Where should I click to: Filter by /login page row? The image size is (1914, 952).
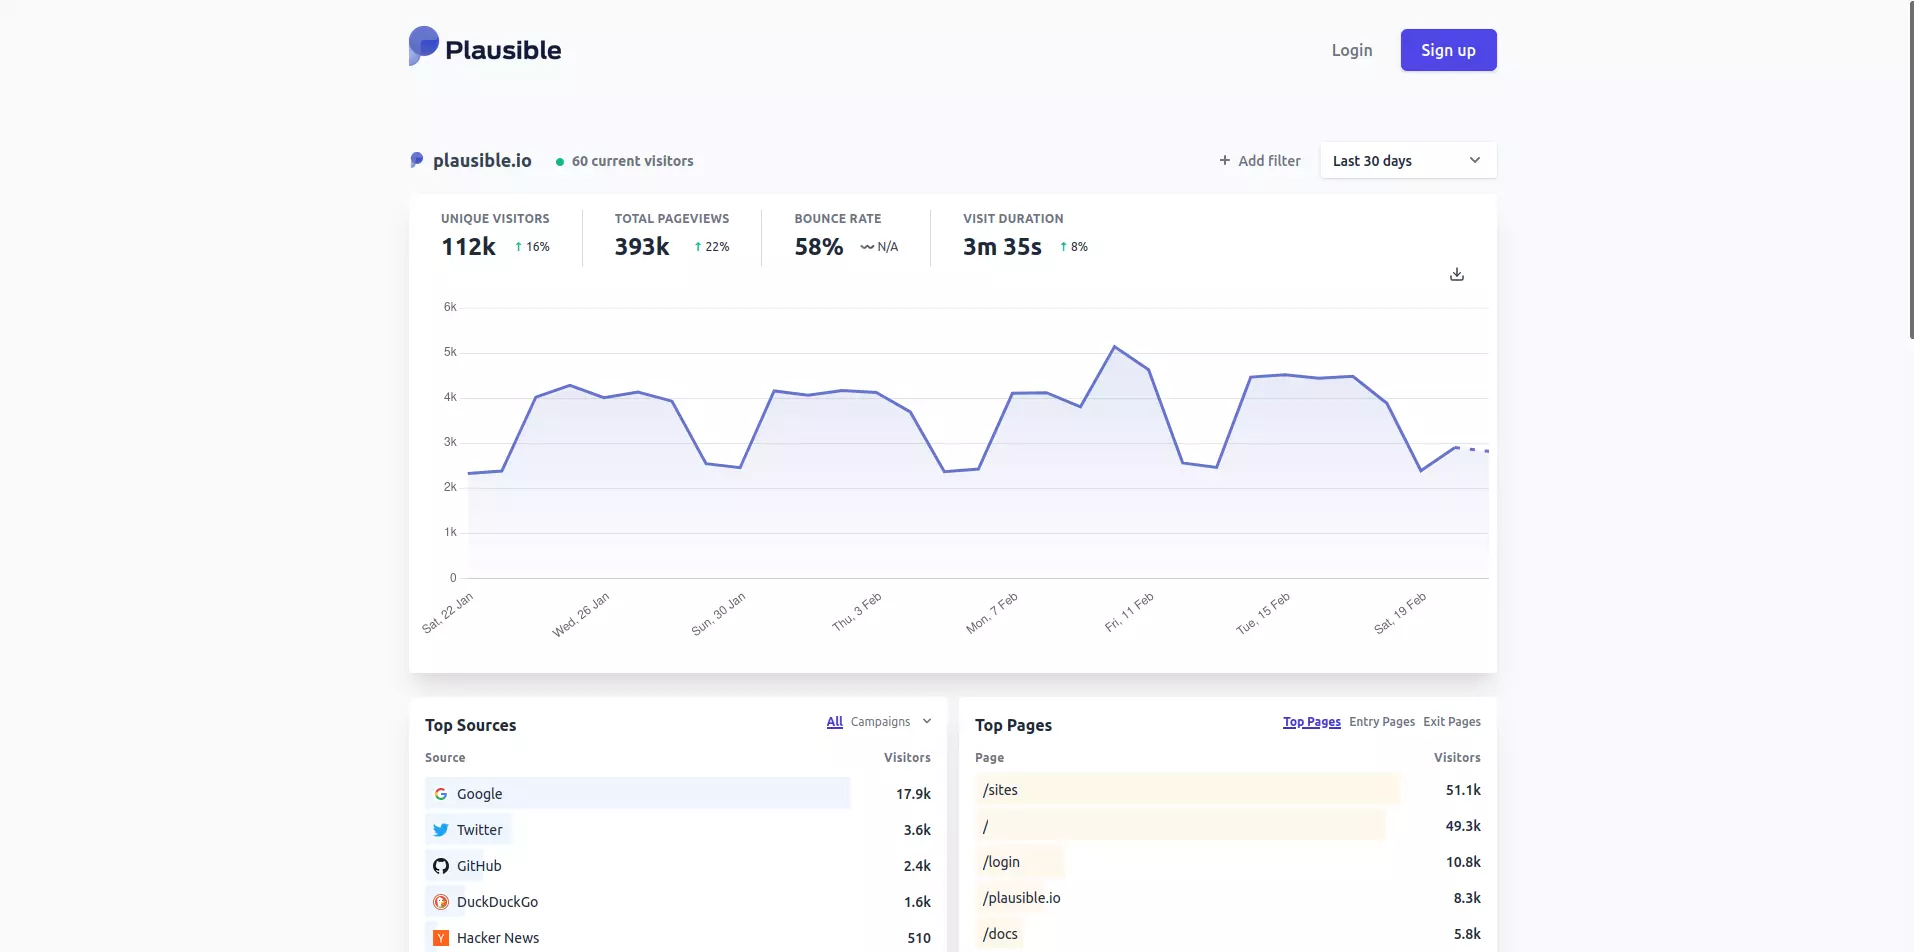pyautogui.click(x=1228, y=862)
